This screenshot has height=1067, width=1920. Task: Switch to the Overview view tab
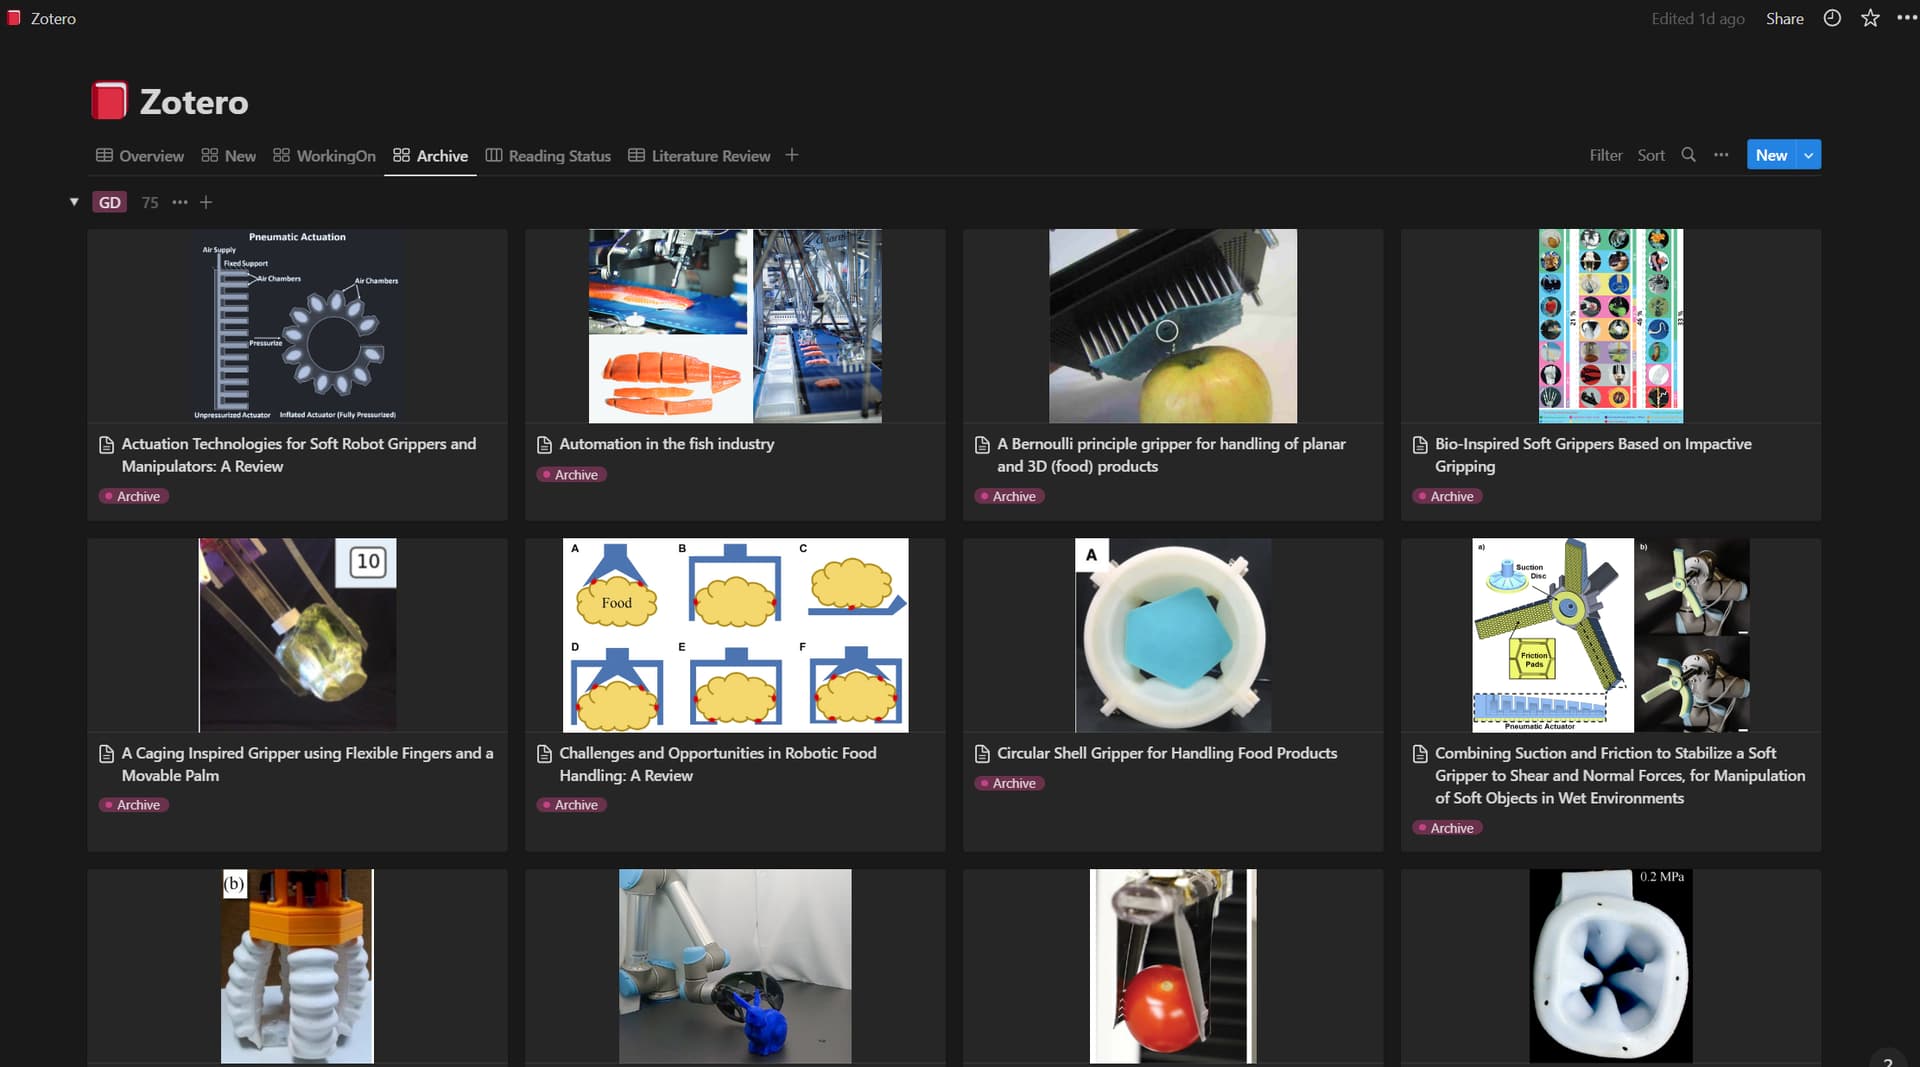(x=140, y=156)
